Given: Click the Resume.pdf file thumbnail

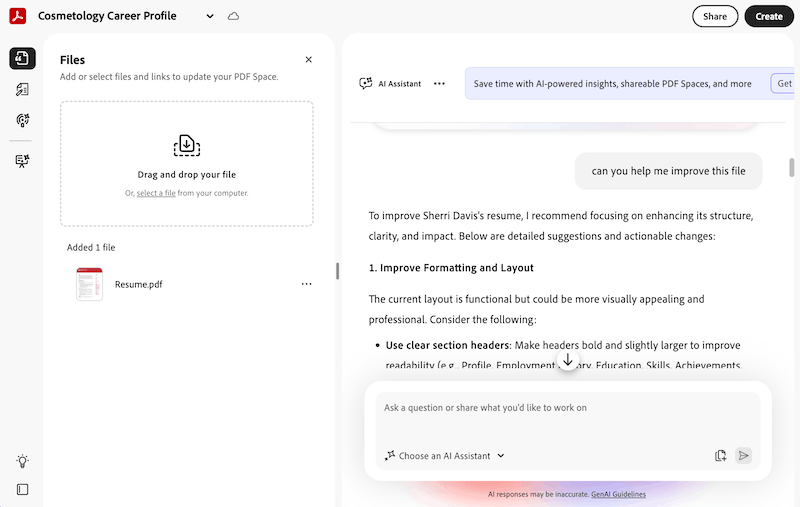Looking at the screenshot, I should [x=89, y=284].
